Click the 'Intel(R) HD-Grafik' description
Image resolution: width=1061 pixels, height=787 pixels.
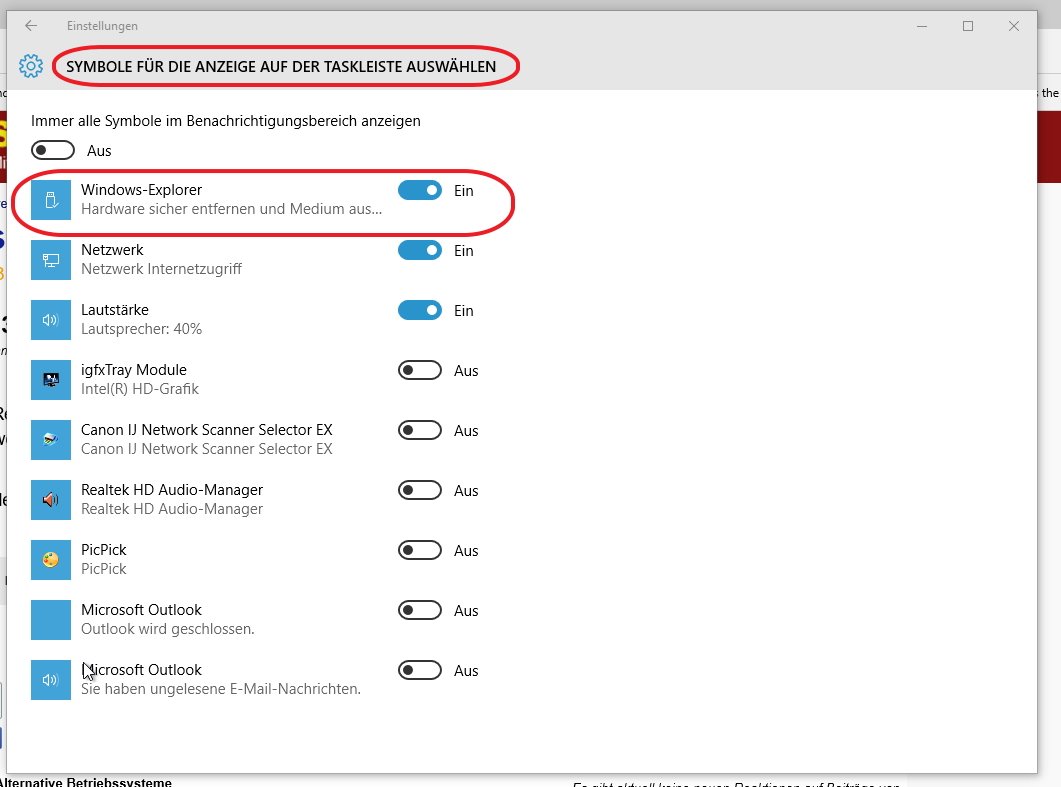tap(140, 389)
